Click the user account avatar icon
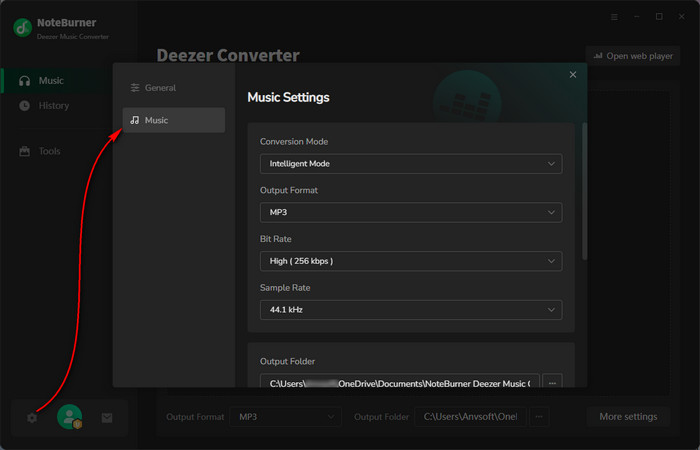Viewport: 700px width, 450px height. click(x=70, y=417)
